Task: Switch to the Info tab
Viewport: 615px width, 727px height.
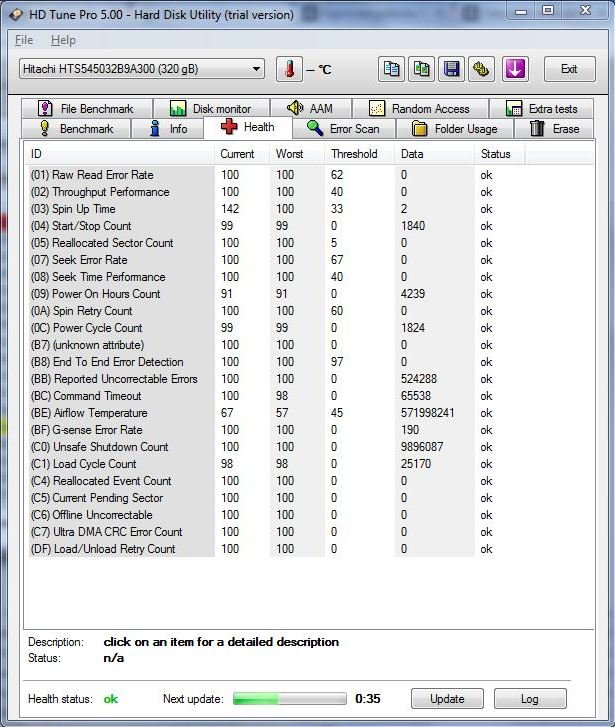Action: [168, 128]
